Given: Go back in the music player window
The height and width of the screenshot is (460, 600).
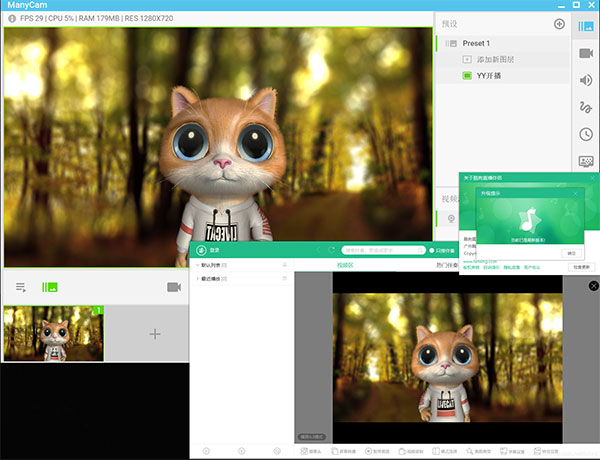Looking at the screenshot, I should [318, 250].
